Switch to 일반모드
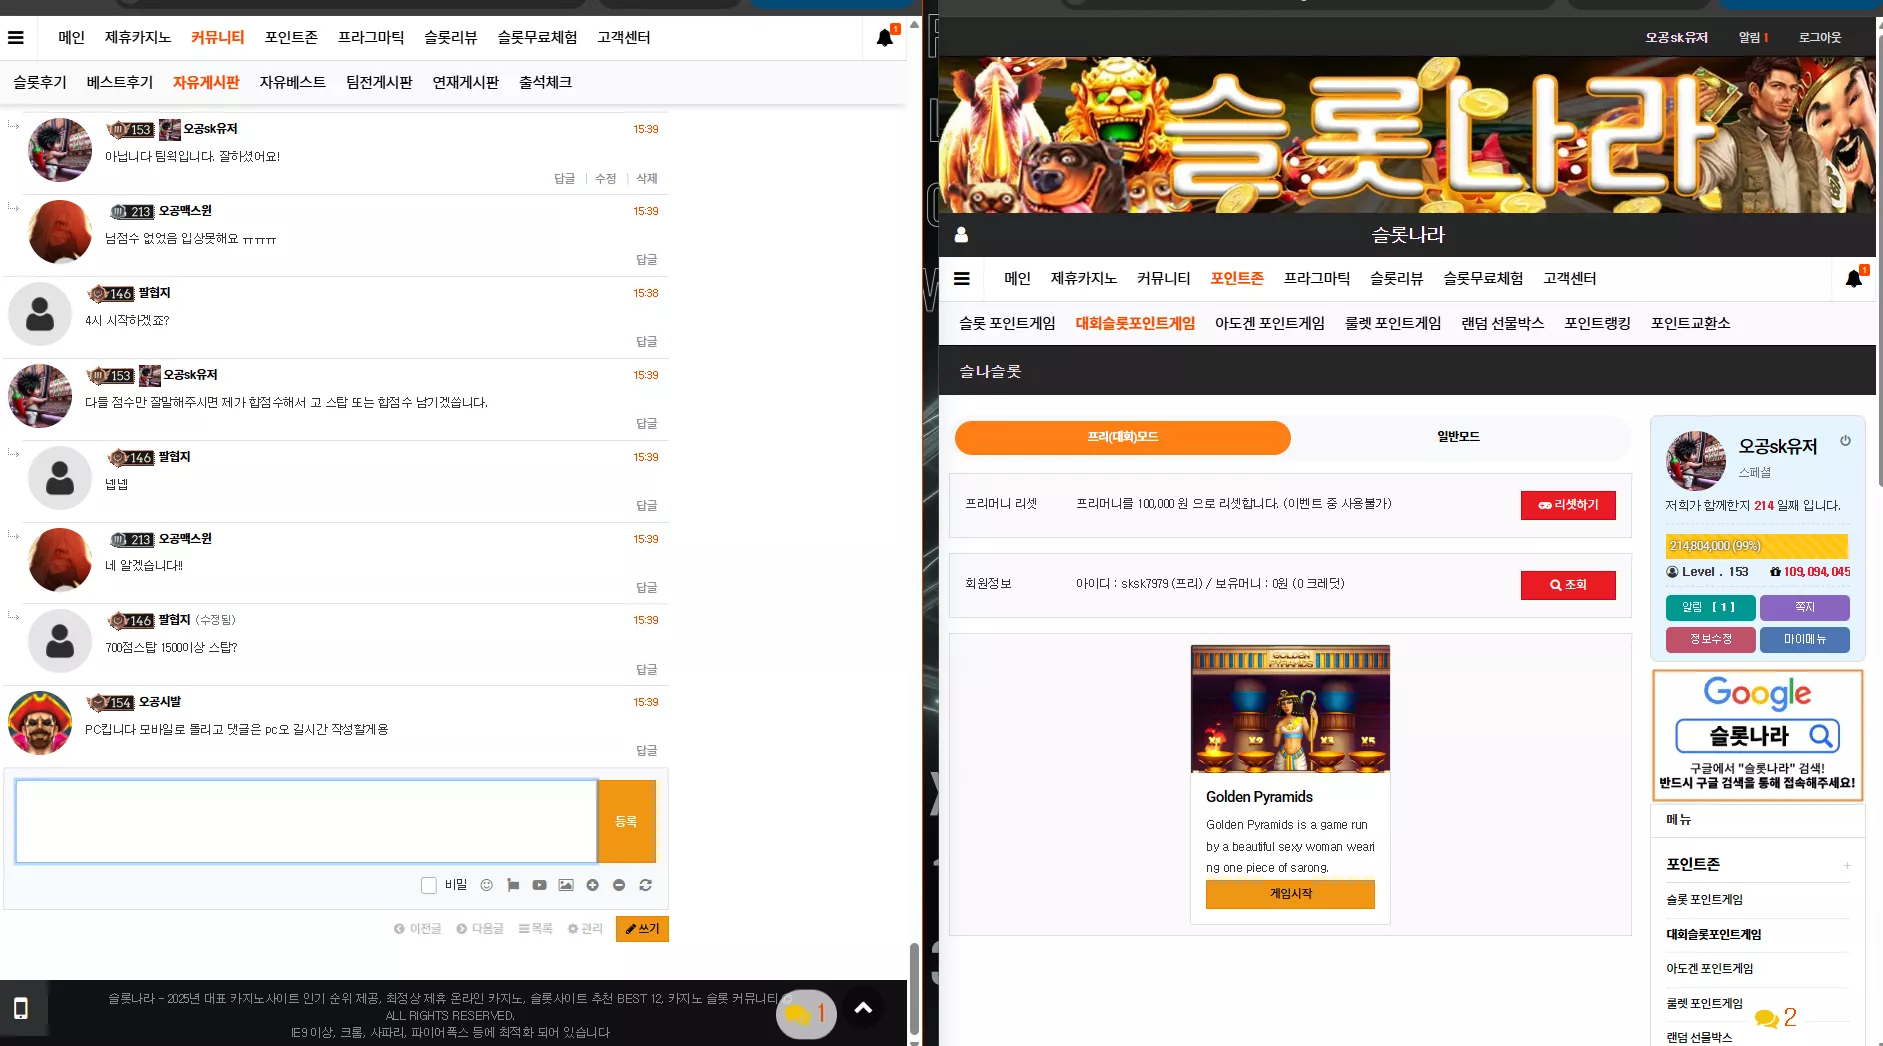This screenshot has width=1883, height=1046. point(1459,438)
